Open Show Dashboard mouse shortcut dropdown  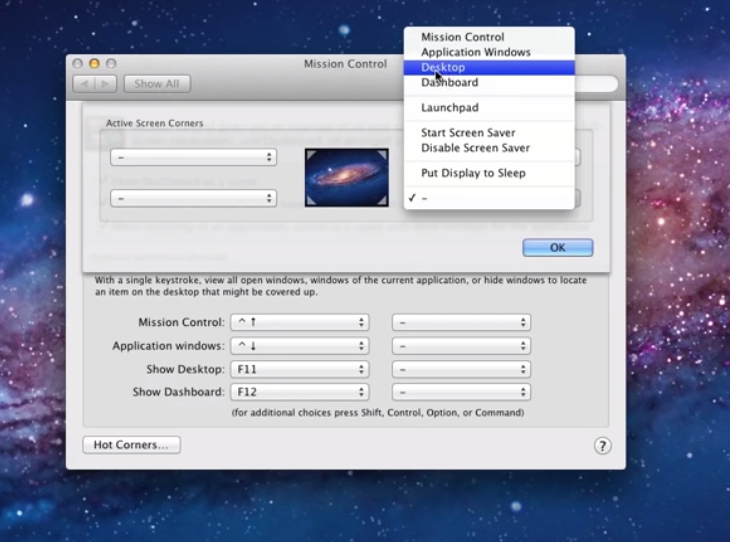click(x=461, y=392)
